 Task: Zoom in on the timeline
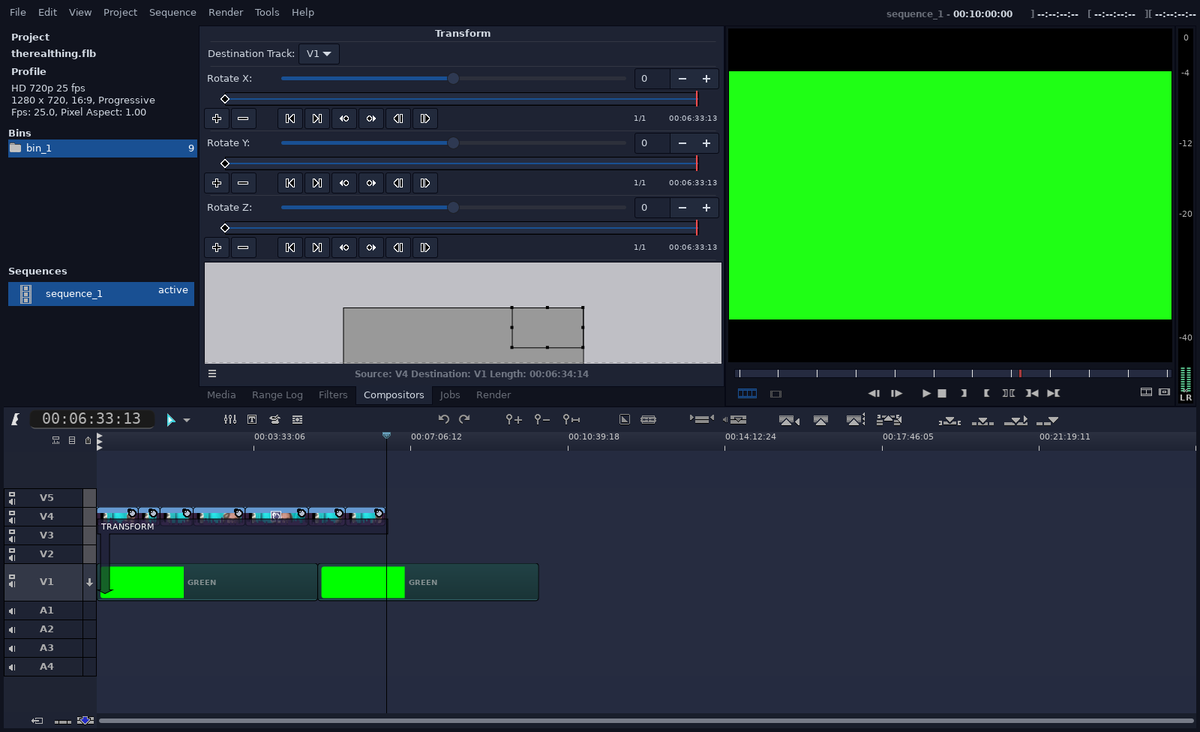pos(514,420)
